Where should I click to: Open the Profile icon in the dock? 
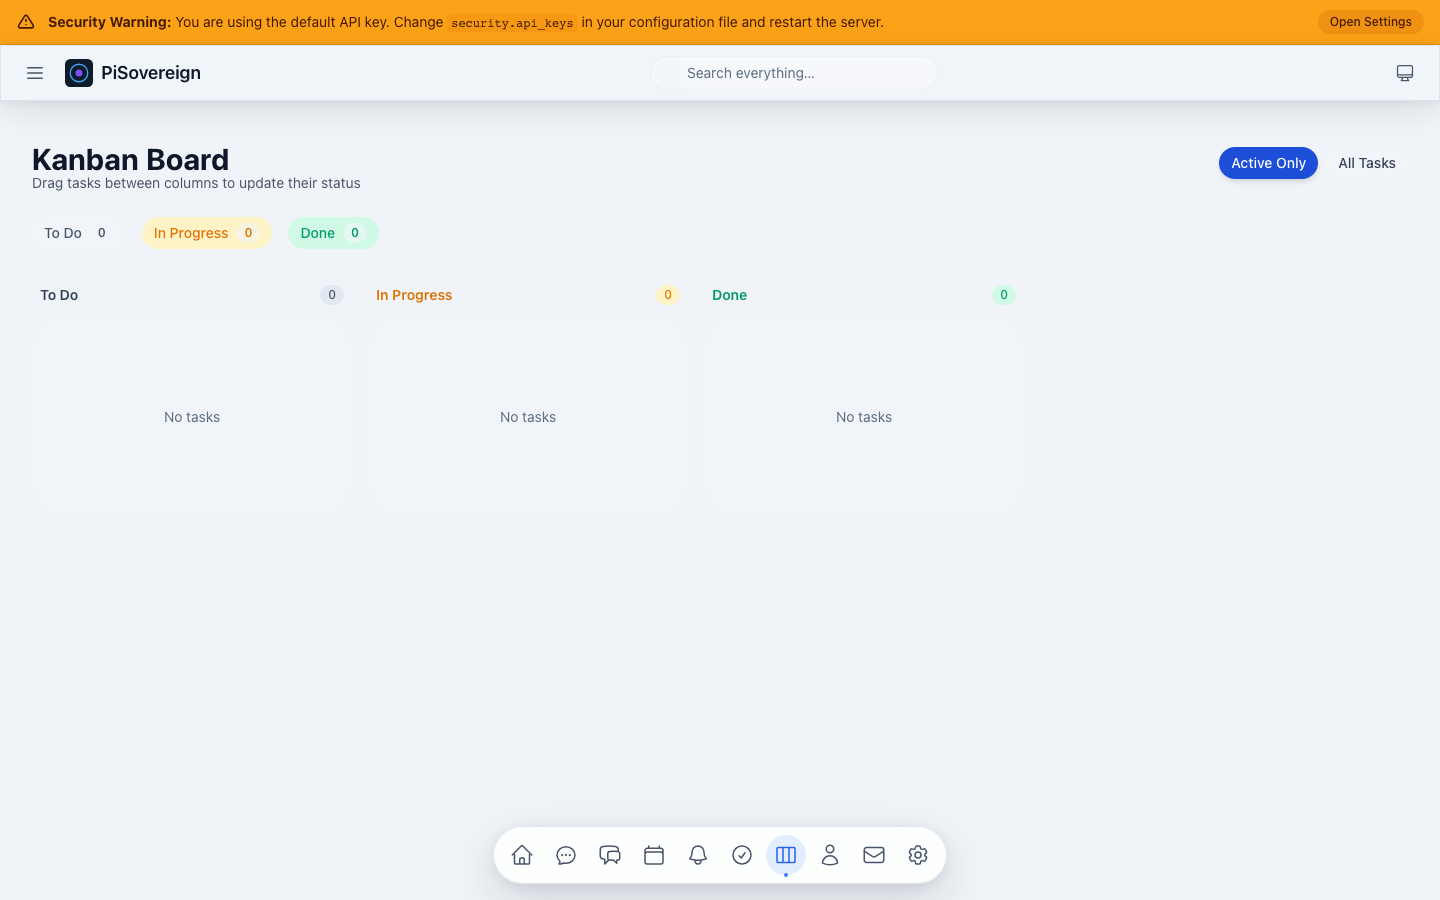coord(830,855)
